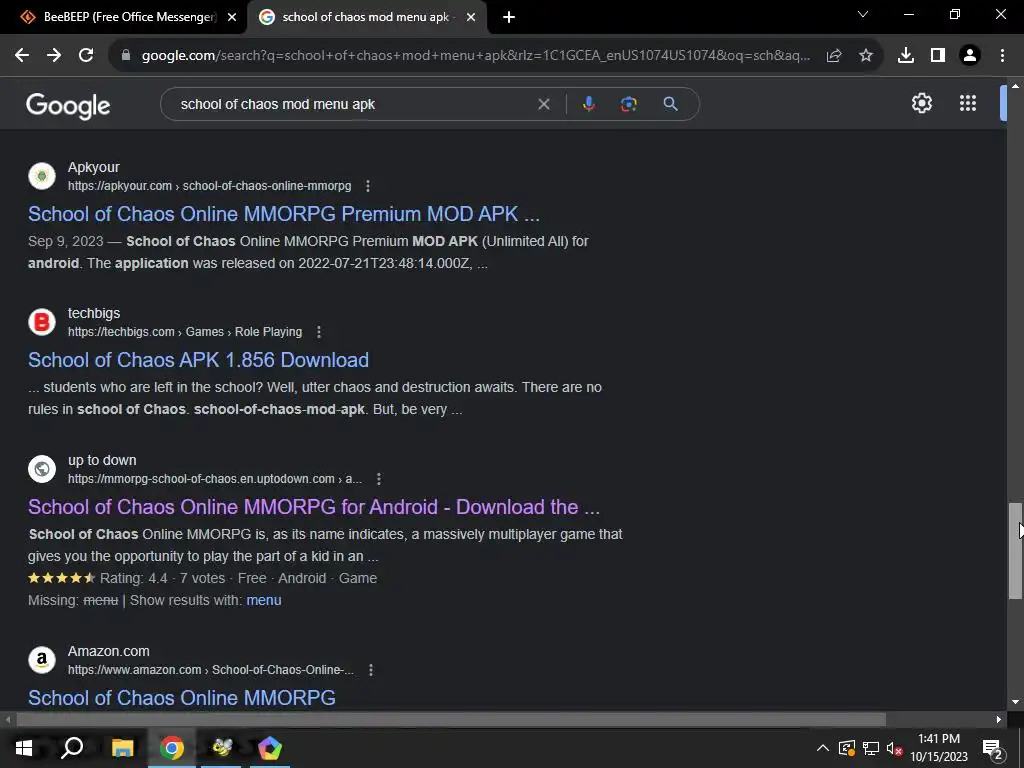
Task: Open more options for techbigs result
Action: [319, 332]
